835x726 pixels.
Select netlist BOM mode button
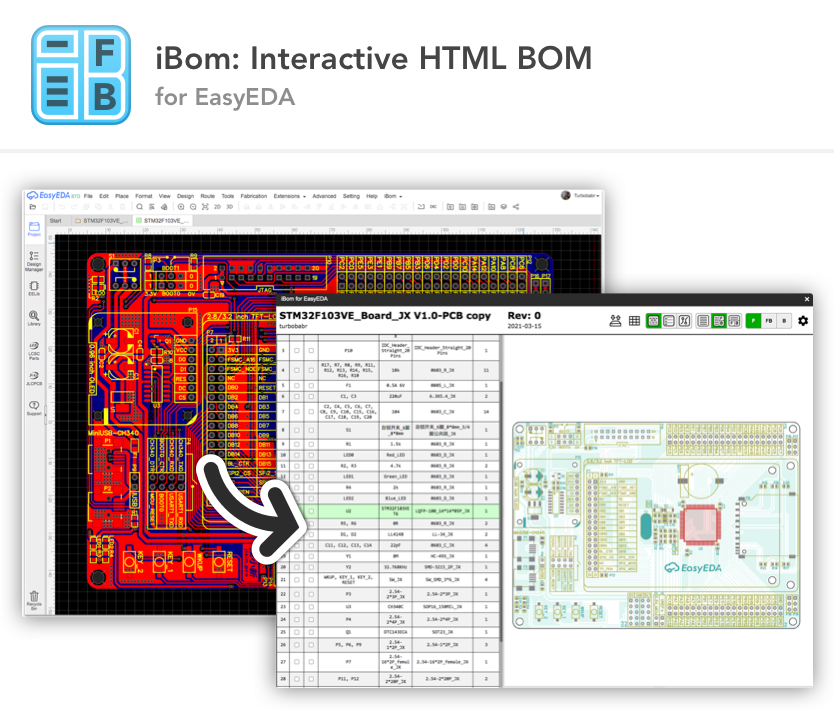[684, 321]
